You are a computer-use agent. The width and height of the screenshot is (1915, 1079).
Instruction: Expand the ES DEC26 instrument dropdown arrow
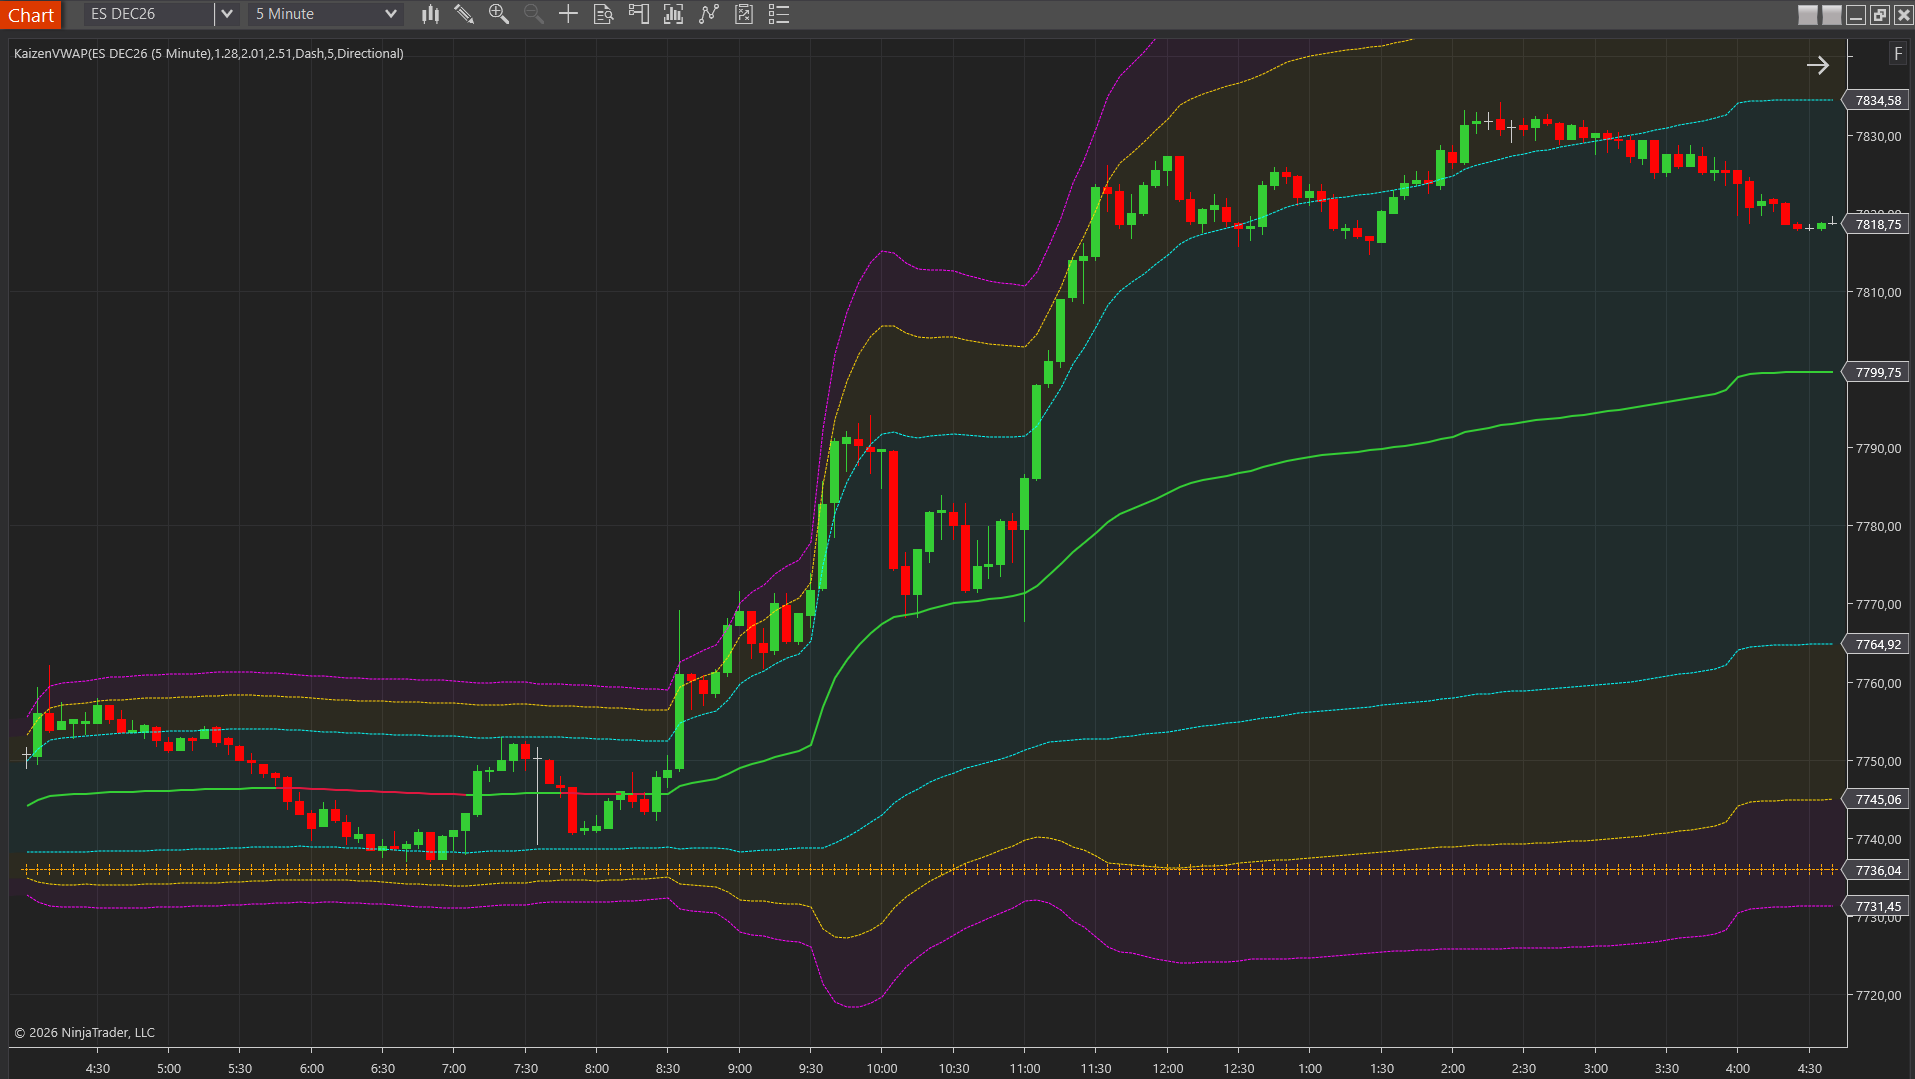coord(227,14)
